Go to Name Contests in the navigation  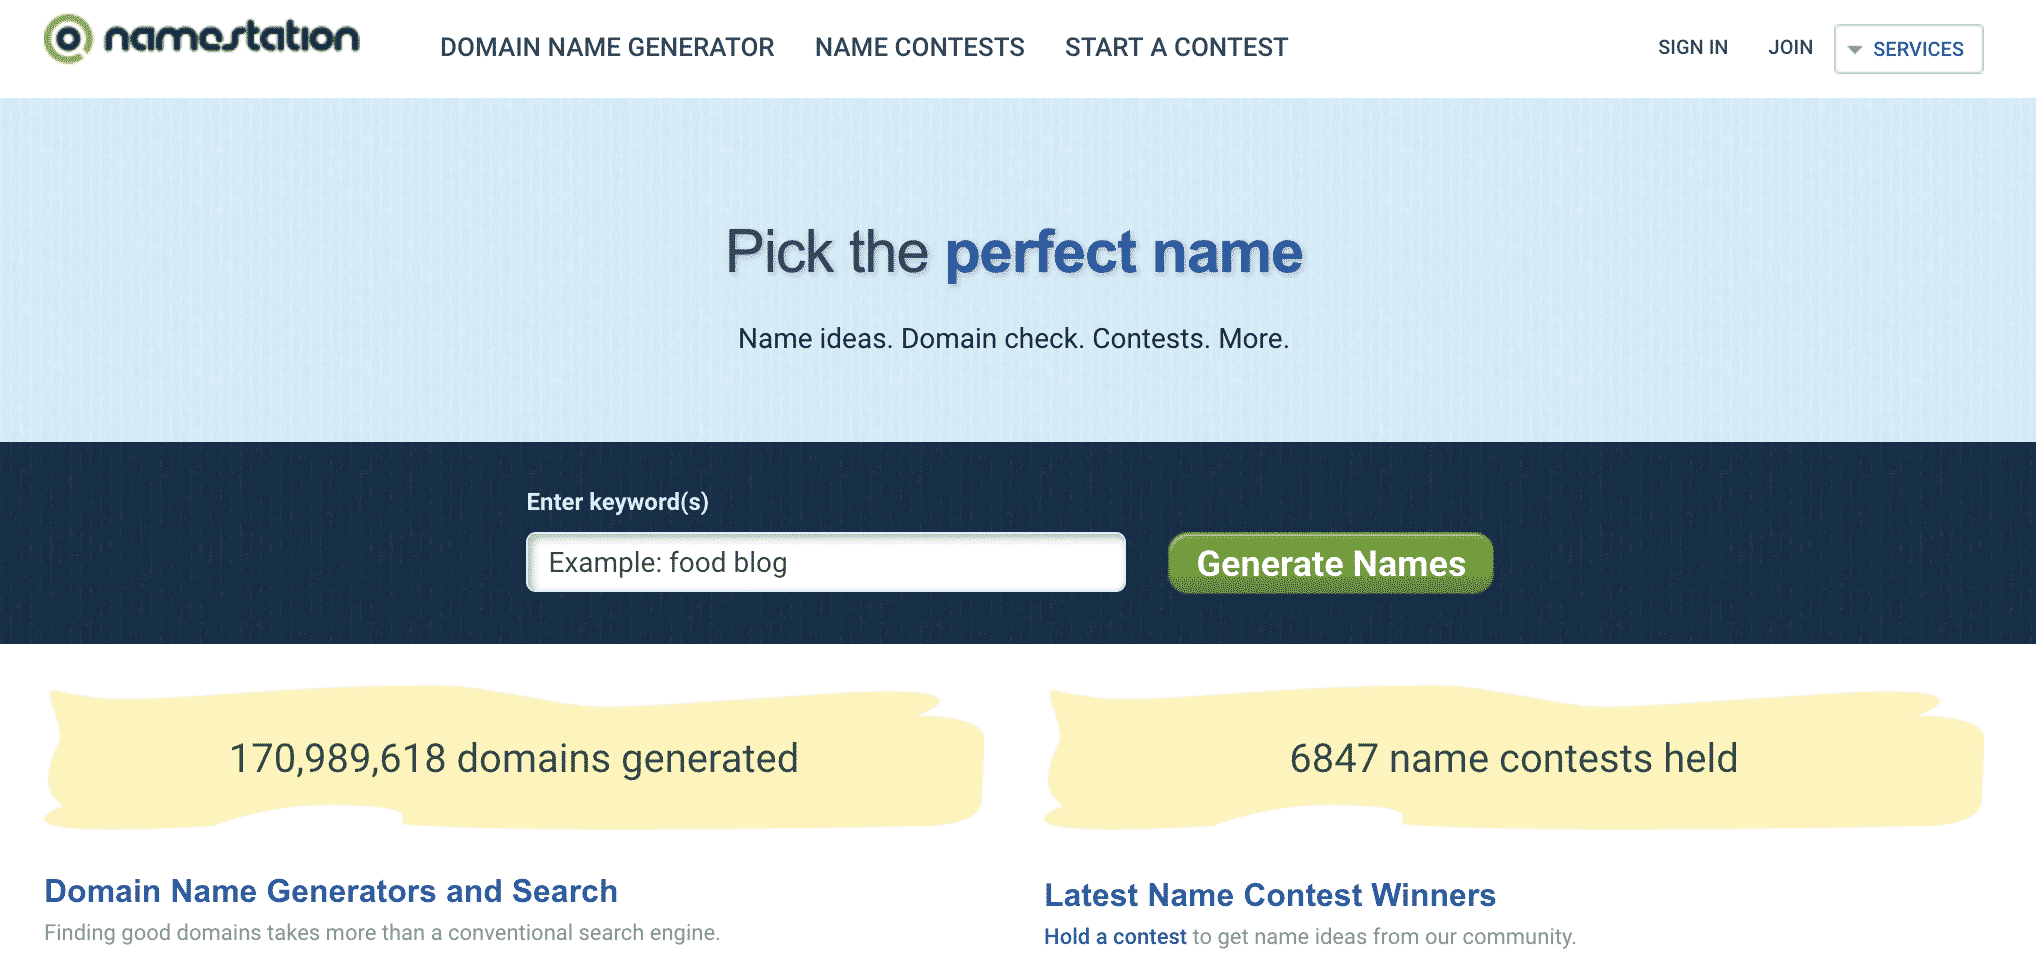[919, 47]
